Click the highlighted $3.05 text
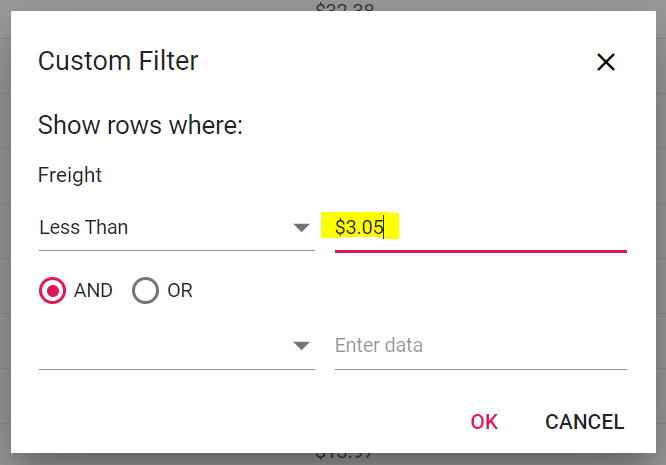This screenshot has width=666, height=465. click(x=359, y=228)
